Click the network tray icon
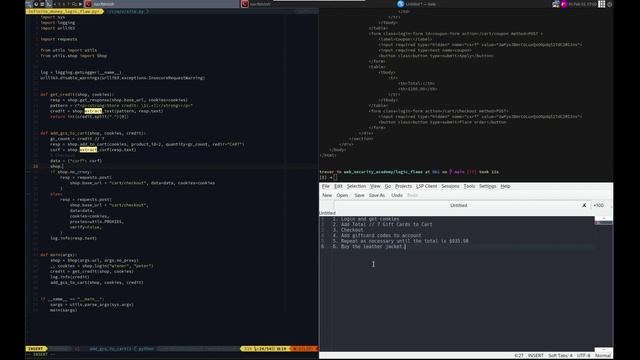This screenshot has height=360, width=640. (x=555, y=4)
